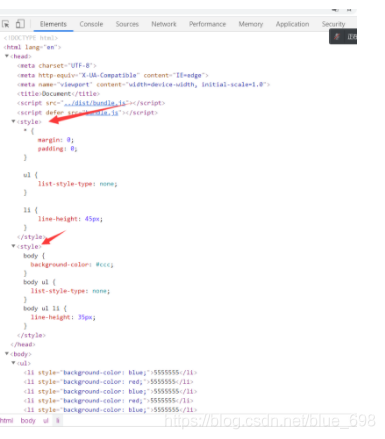Select the title Document element
The image size is (385, 439).
coord(58,94)
